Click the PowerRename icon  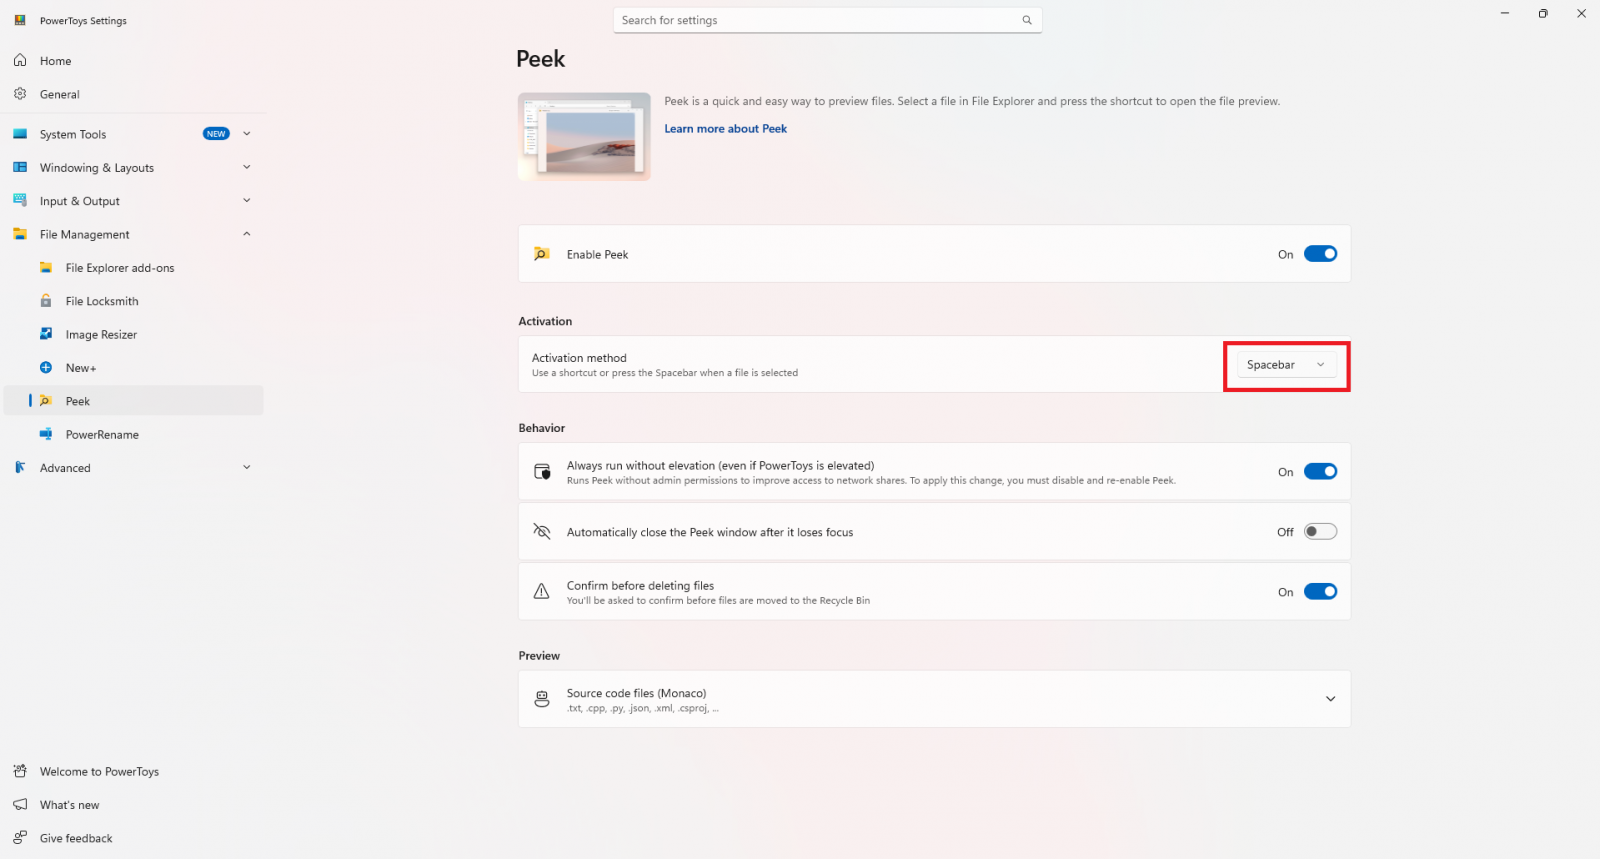[x=46, y=434]
